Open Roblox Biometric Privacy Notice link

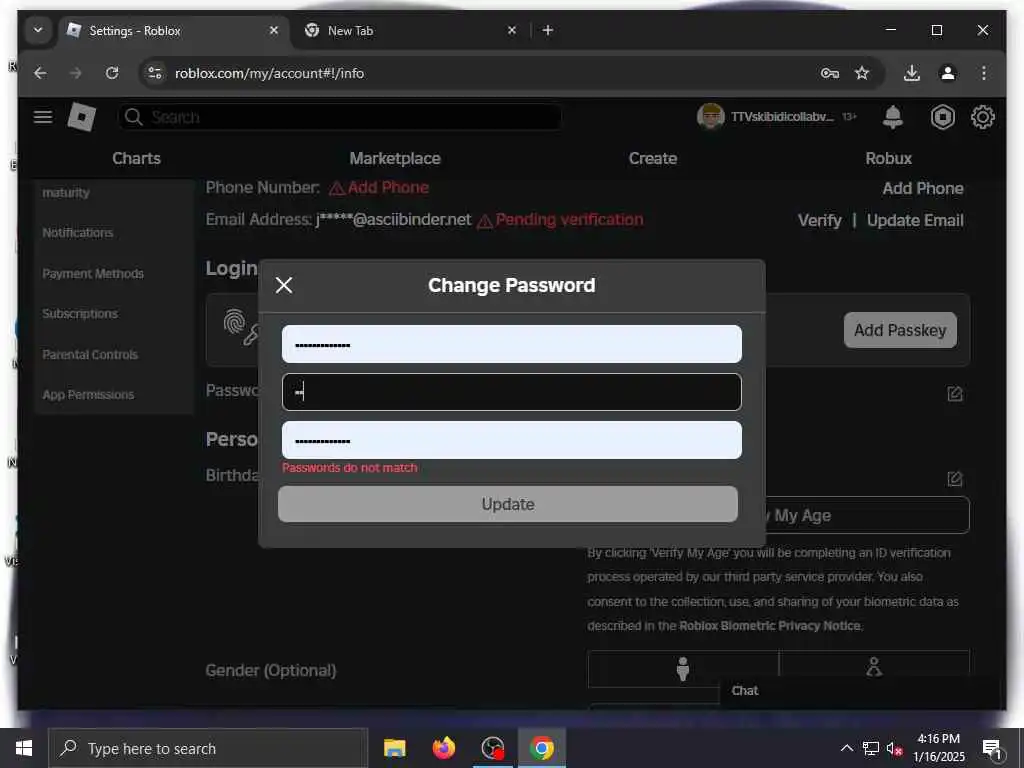770,626
